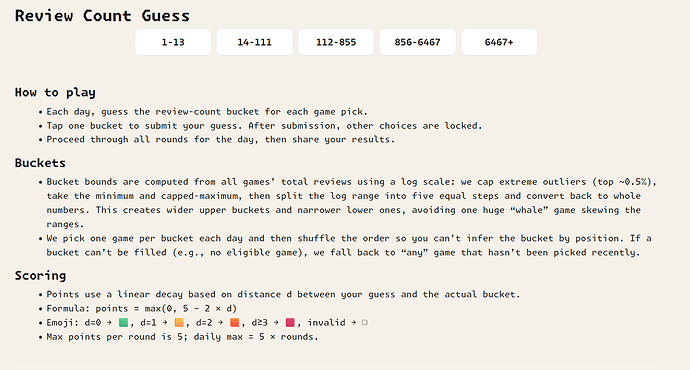Screen dimensions: 690x370
Task: Click the red-orange d=2 emoji square
Action: [235, 323]
